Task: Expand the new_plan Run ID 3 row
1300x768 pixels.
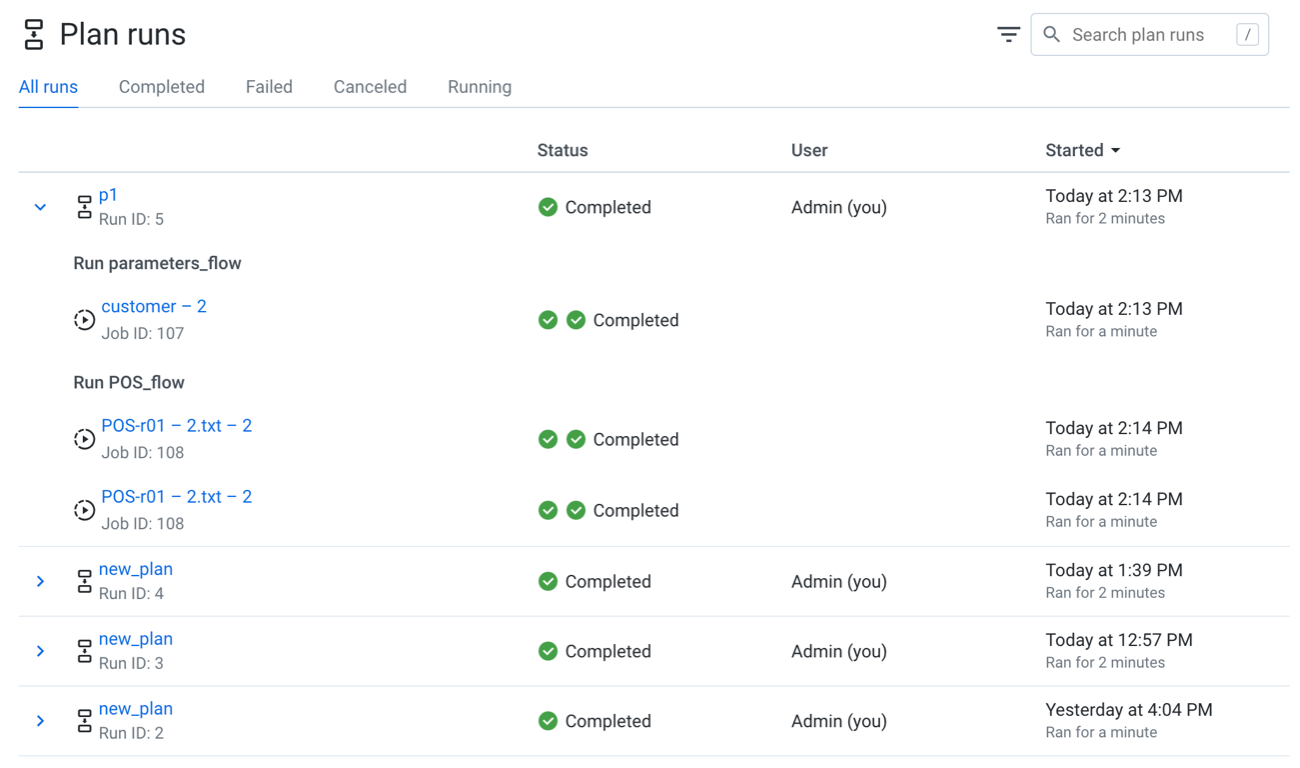Action: 40,651
